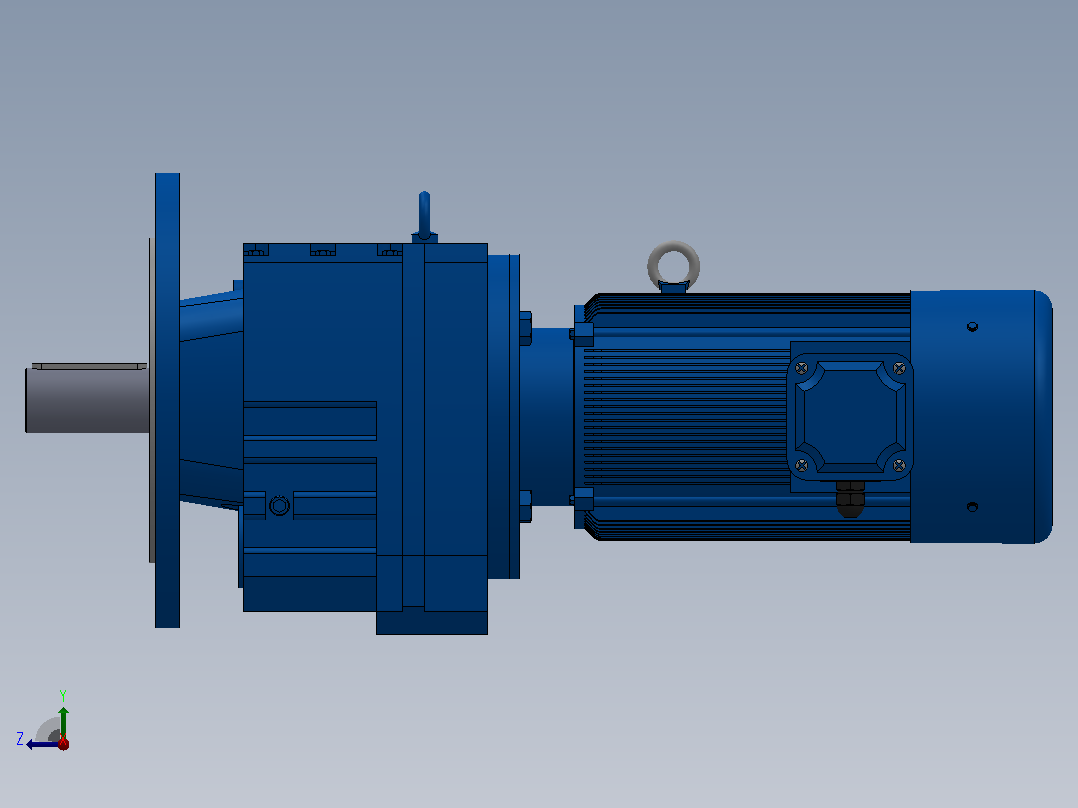
Task: Pick the gray output shaft of the gearbox
Action: 87,400
